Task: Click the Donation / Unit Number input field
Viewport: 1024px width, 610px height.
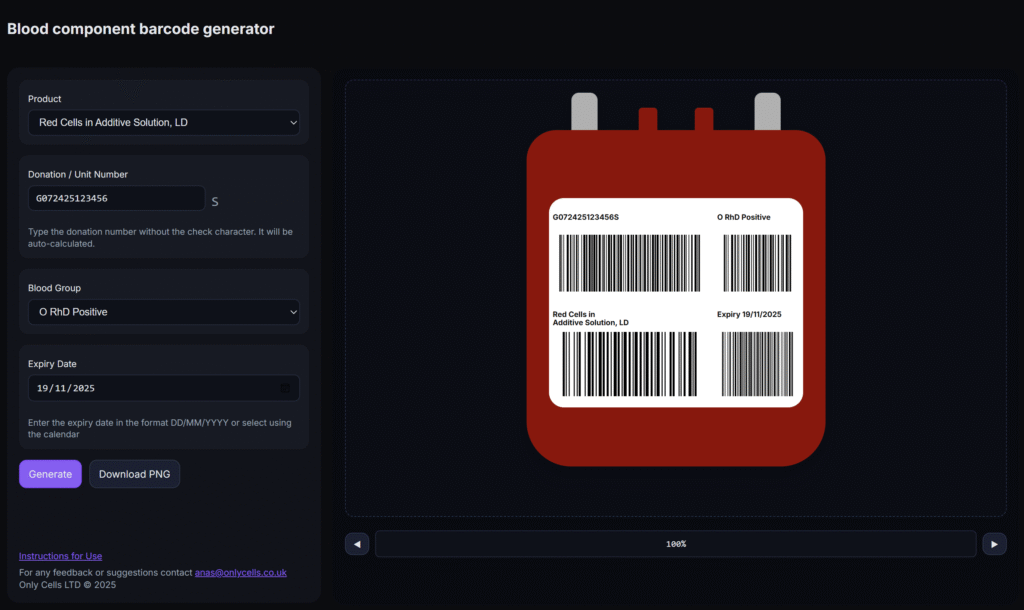Action: (x=116, y=199)
